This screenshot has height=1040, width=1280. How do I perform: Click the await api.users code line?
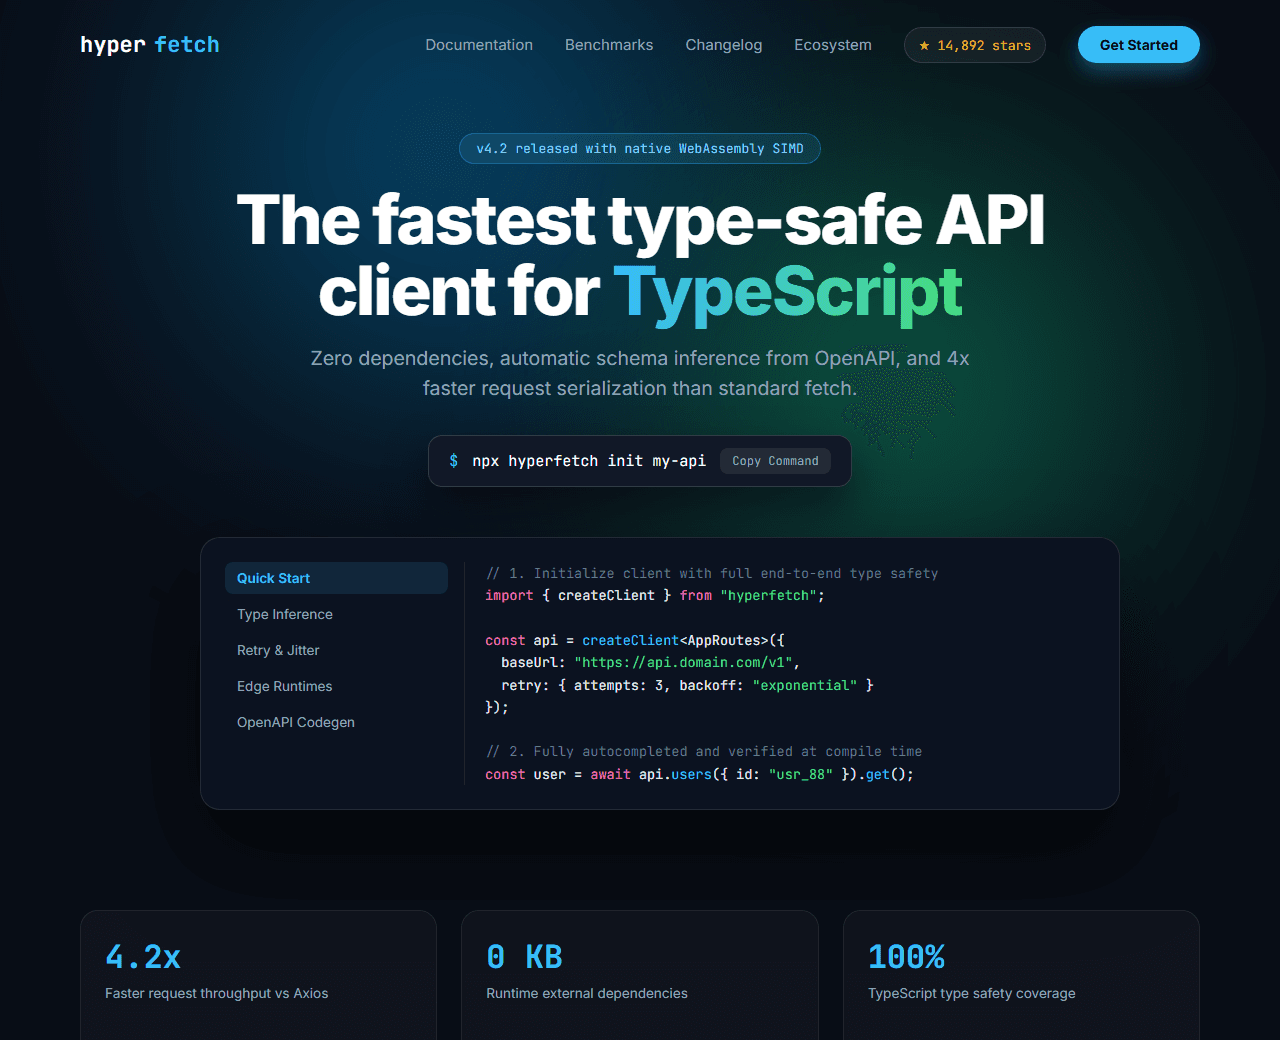tap(699, 774)
